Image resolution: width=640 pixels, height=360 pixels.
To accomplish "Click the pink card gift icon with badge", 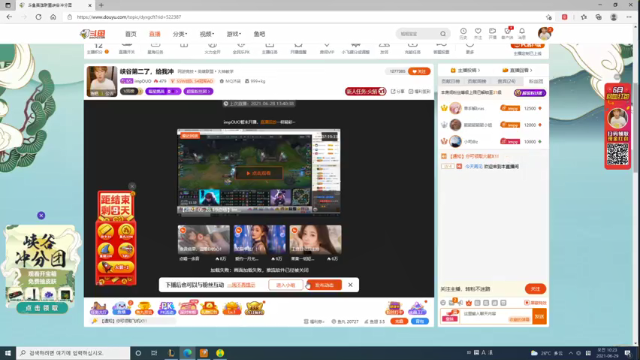I will tap(188, 308).
